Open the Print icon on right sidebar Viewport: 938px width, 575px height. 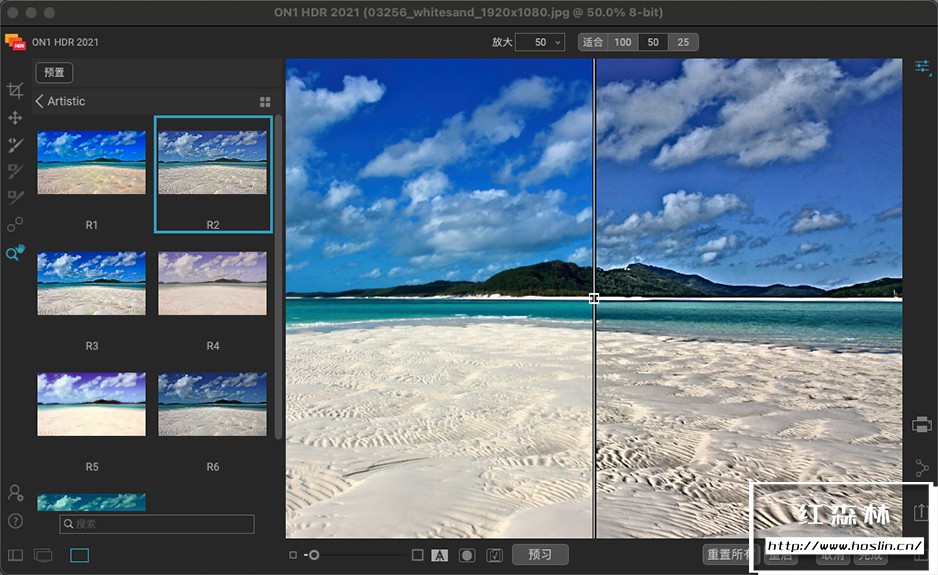tap(922, 425)
